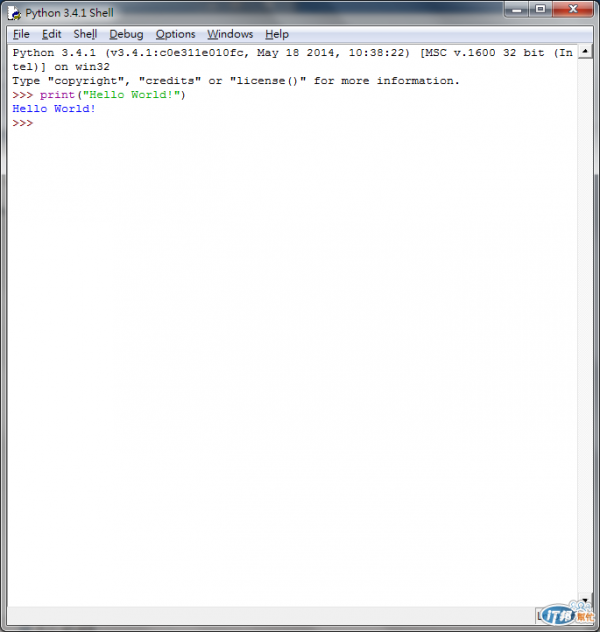The image size is (600, 632).
Task: Maximize the Python 3.4.1 Shell window
Action: [x=540, y=9]
